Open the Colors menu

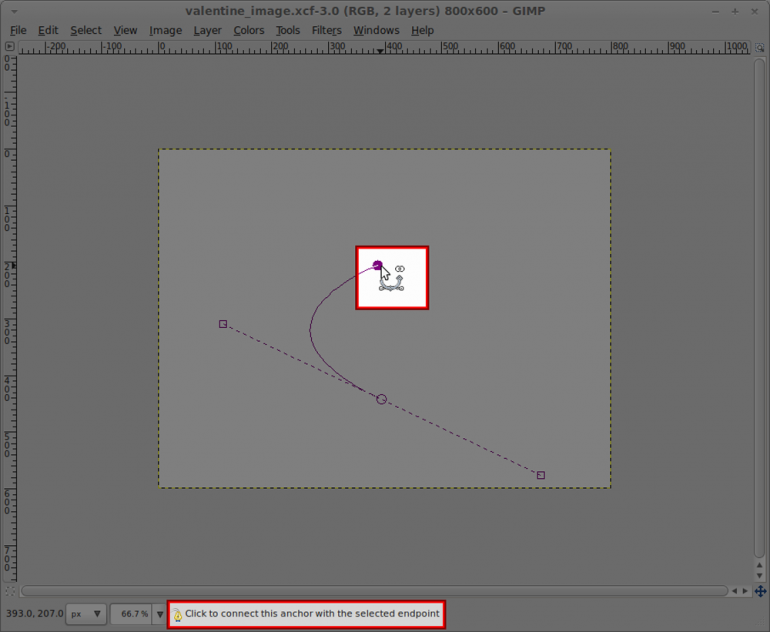(248, 30)
